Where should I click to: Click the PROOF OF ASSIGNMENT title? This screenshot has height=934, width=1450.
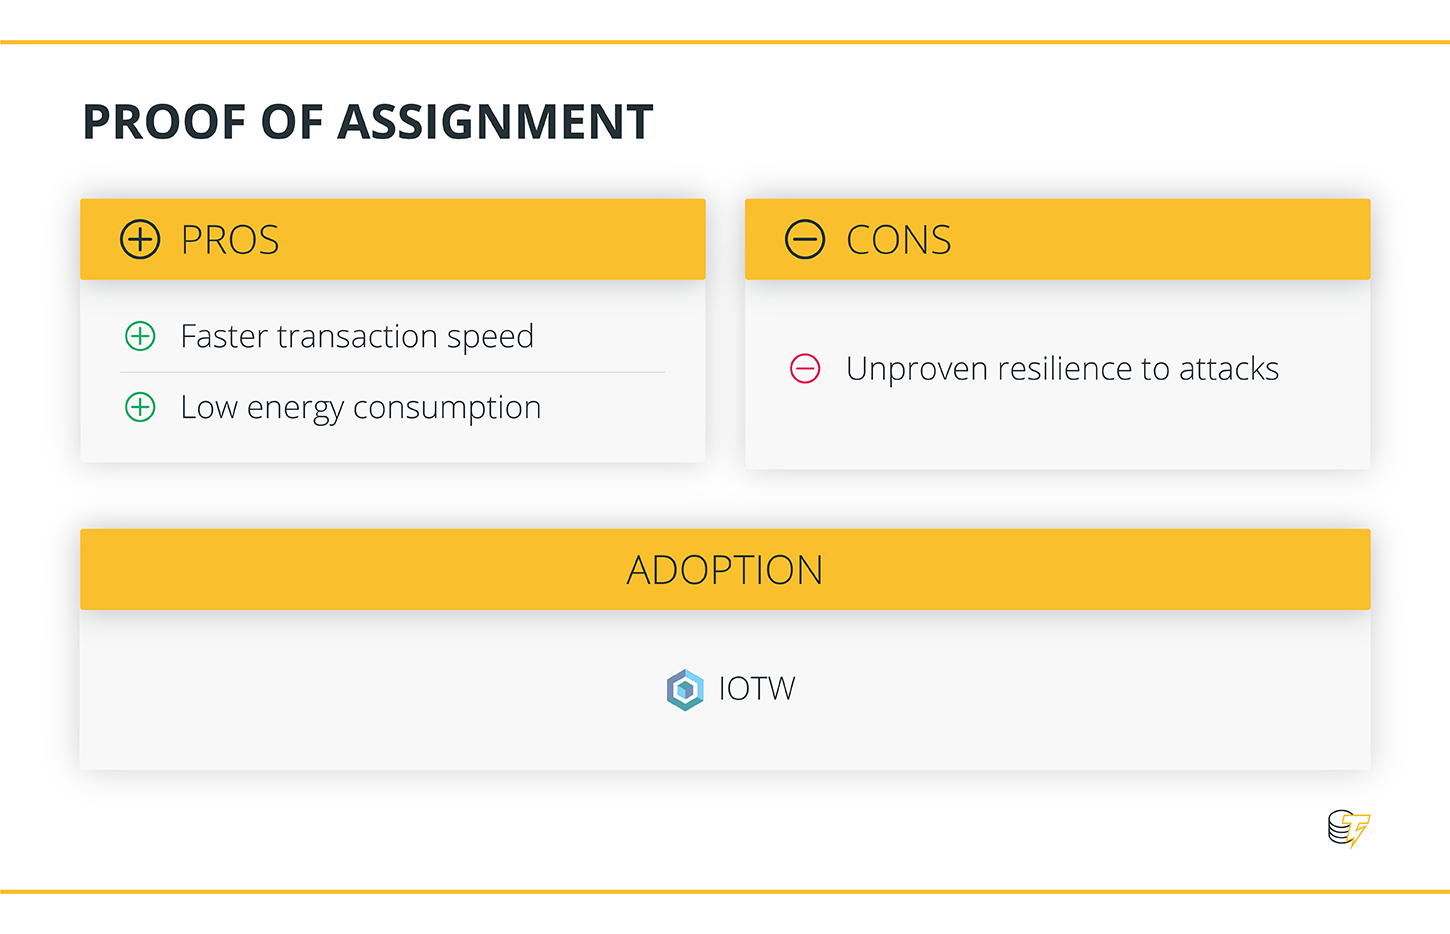coord(368,122)
